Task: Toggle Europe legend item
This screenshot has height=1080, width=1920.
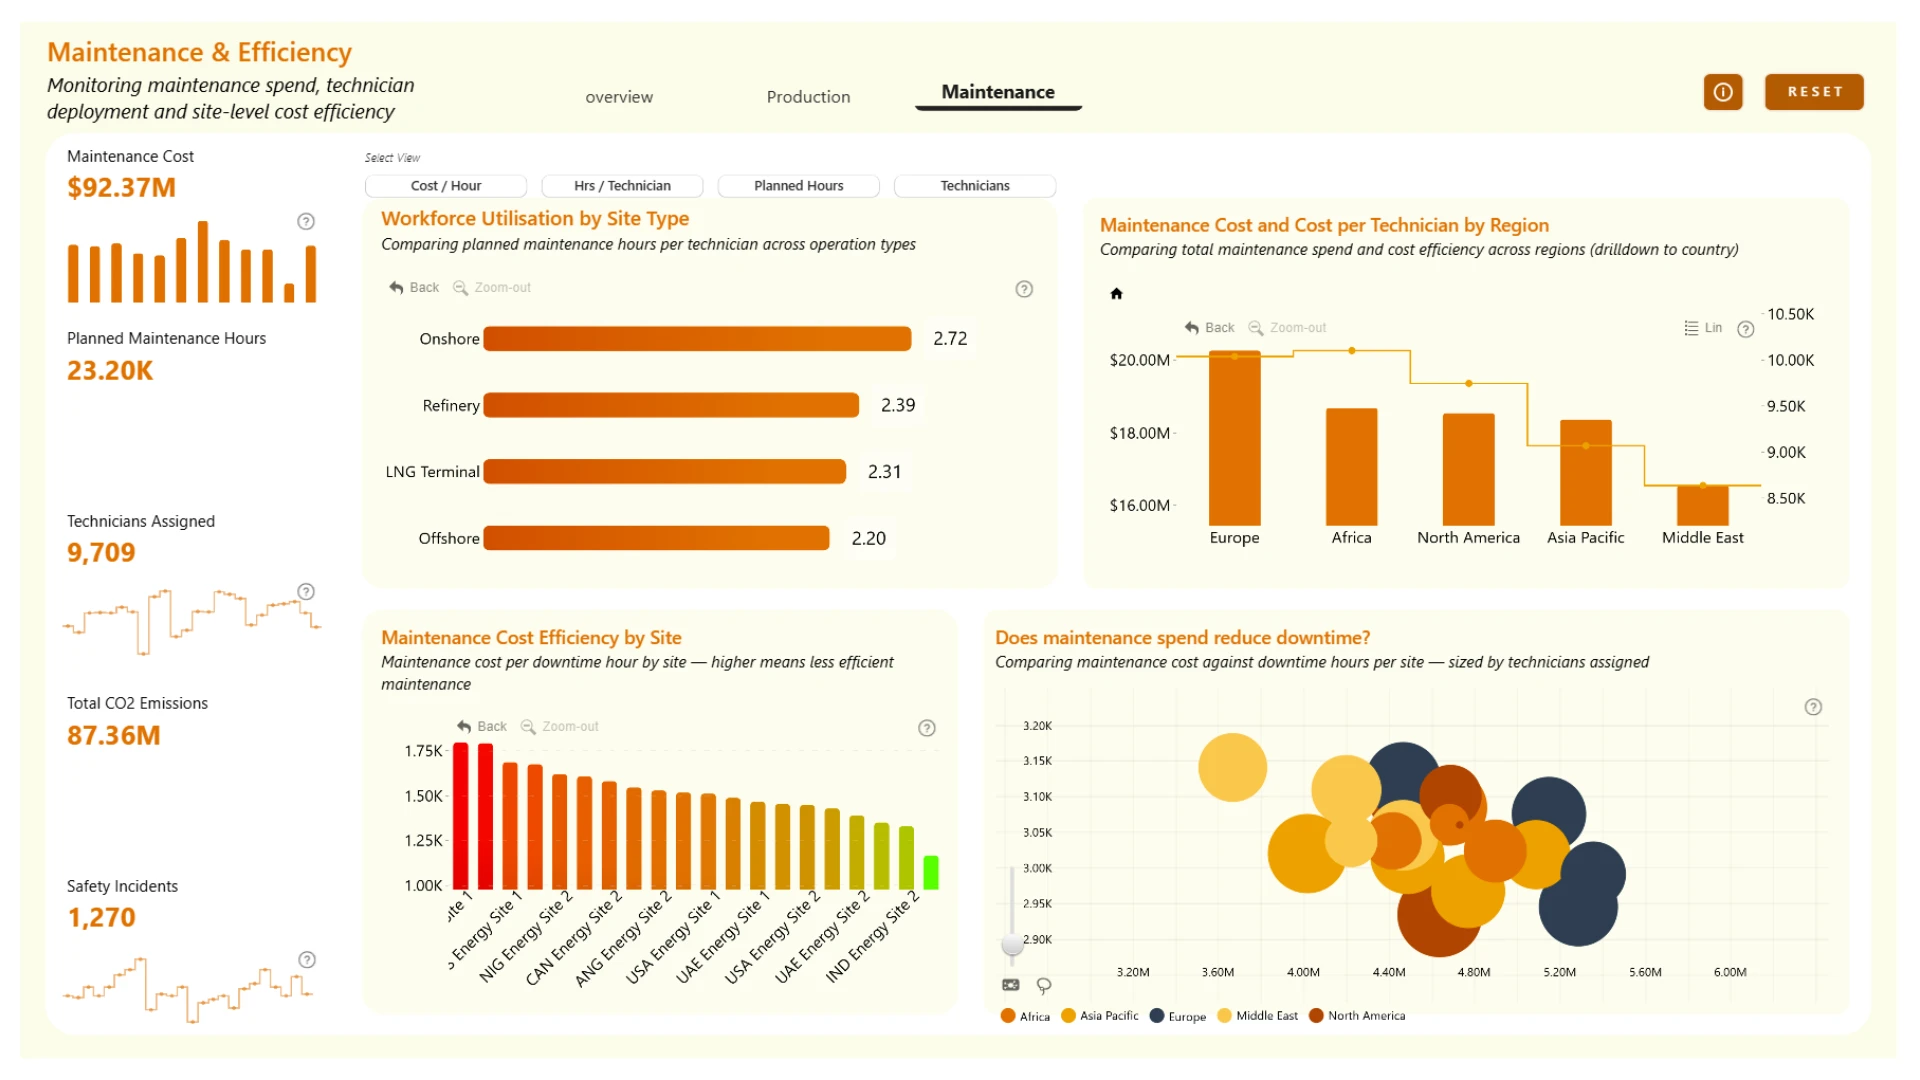Action: (1178, 1016)
